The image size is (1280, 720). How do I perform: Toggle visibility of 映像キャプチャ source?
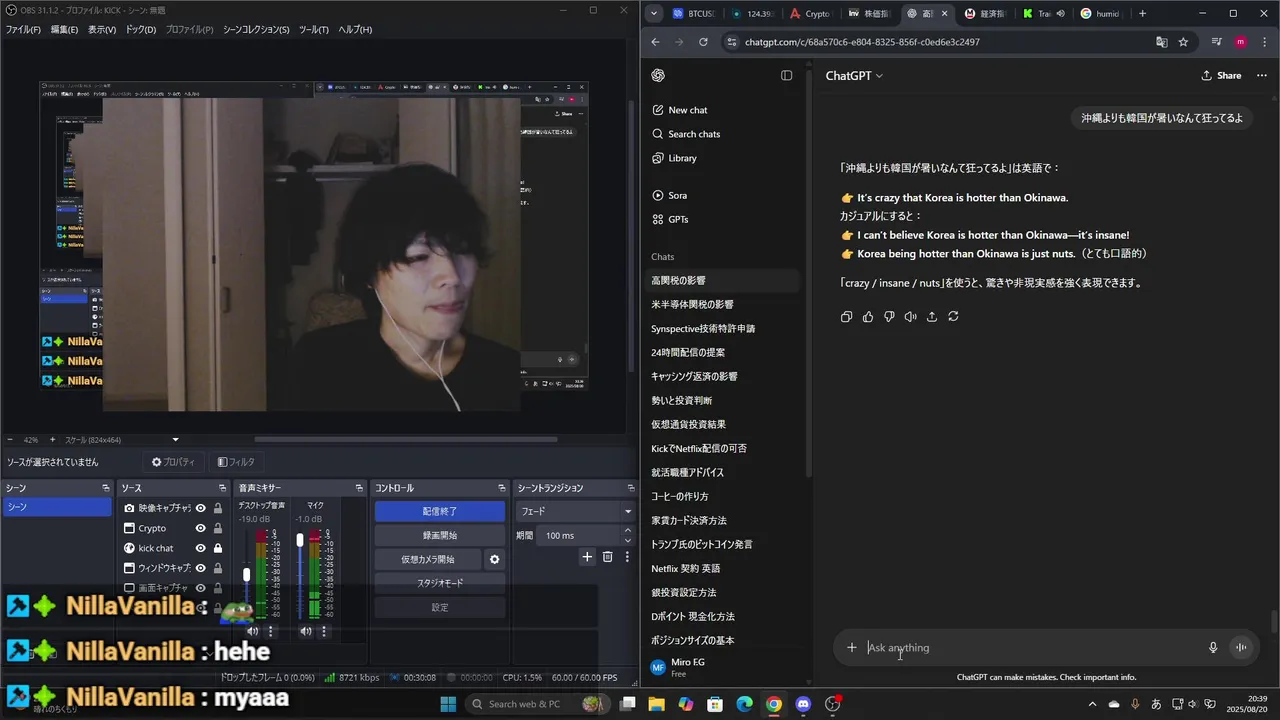[x=200, y=508]
